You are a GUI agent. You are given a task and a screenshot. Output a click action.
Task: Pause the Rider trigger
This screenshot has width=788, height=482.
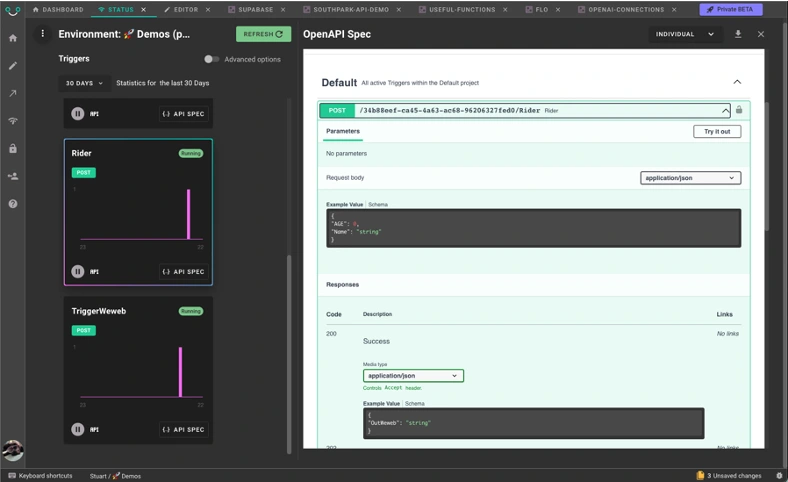77,271
